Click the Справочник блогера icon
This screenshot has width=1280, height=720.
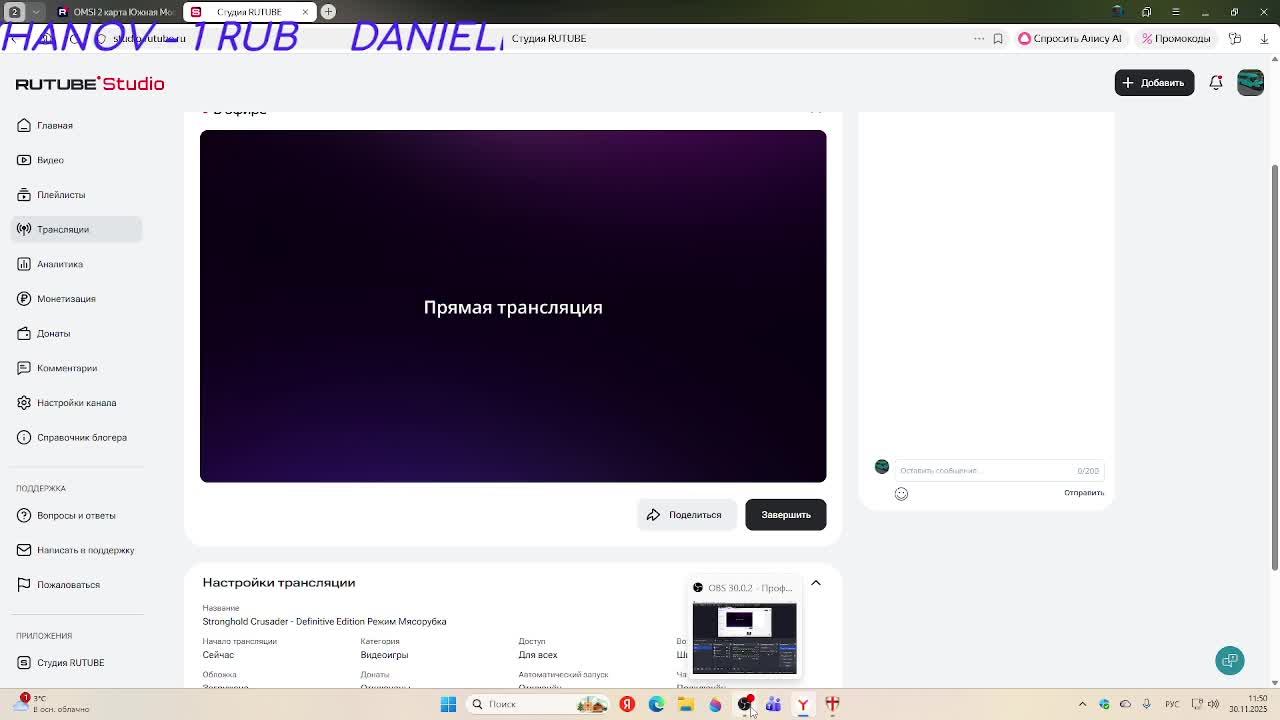click(x=23, y=437)
